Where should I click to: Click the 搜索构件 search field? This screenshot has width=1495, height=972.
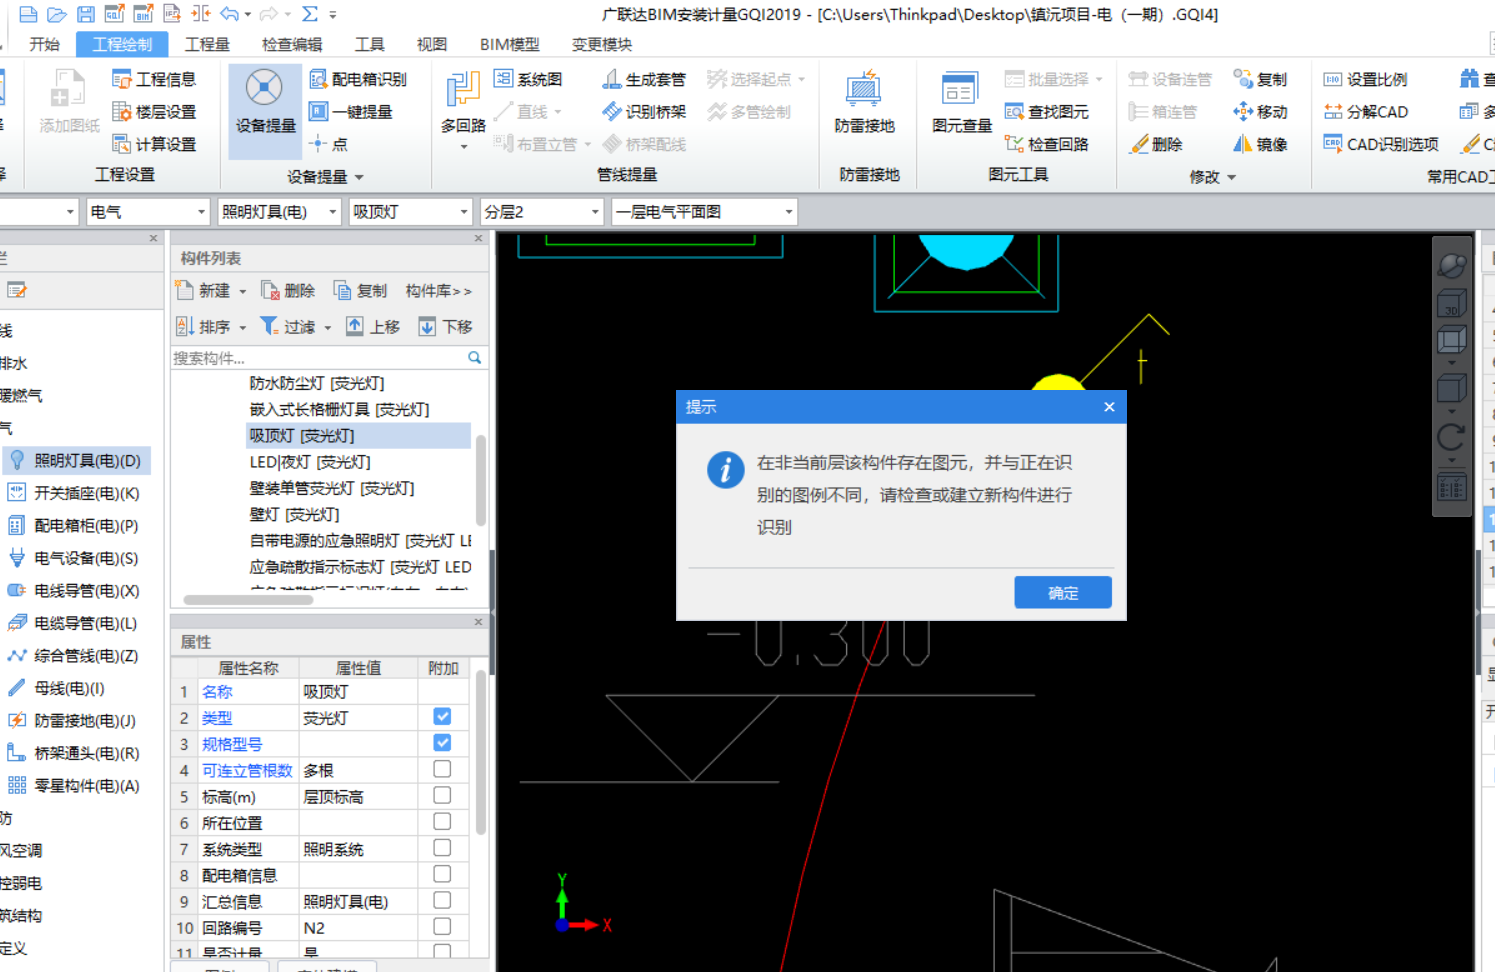click(x=318, y=357)
